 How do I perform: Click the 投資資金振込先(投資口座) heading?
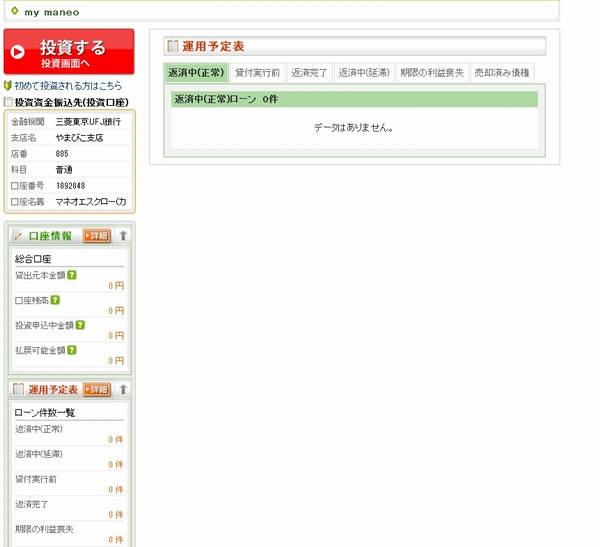72,102
